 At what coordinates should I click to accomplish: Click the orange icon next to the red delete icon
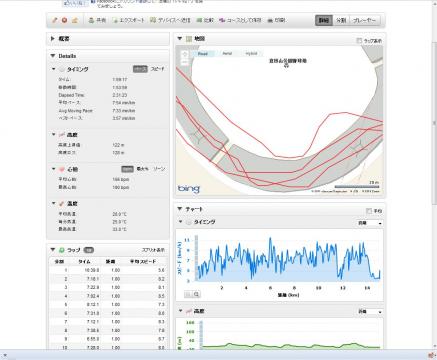tap(75, 20)
